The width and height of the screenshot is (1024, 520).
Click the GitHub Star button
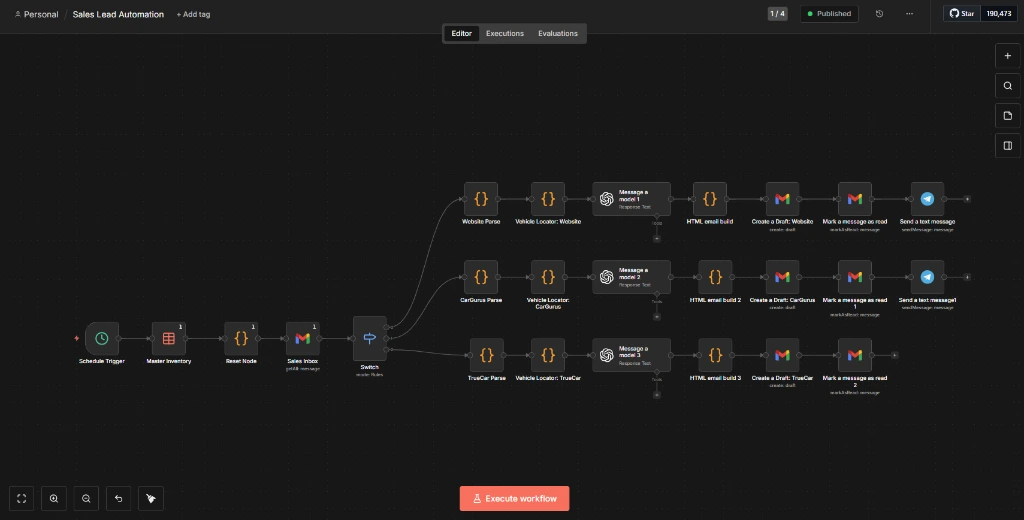tap(962, 14)
